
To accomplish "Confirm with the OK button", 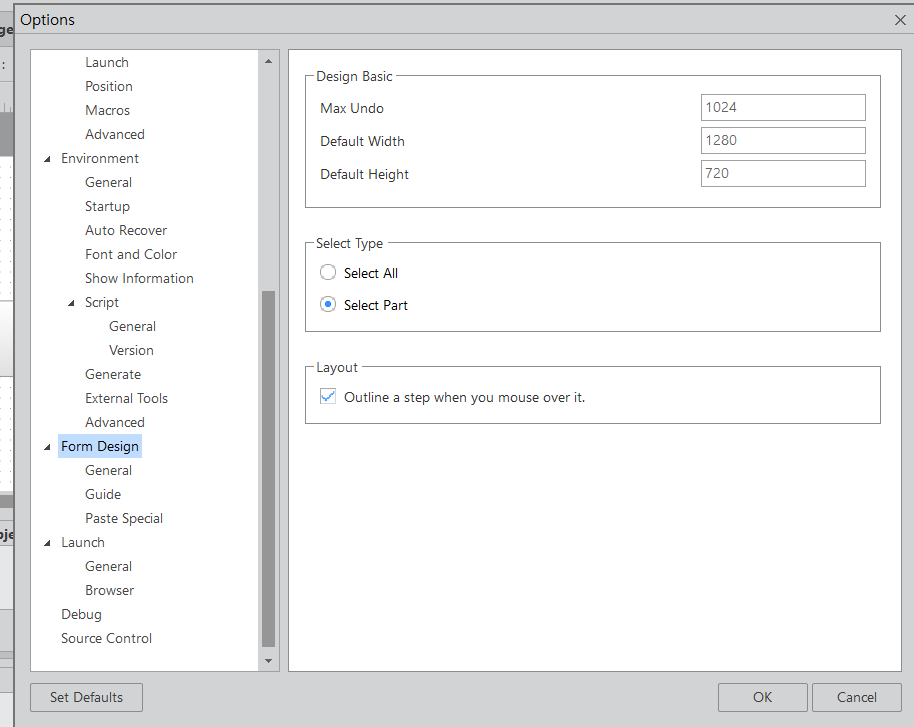I will point(762,697).
